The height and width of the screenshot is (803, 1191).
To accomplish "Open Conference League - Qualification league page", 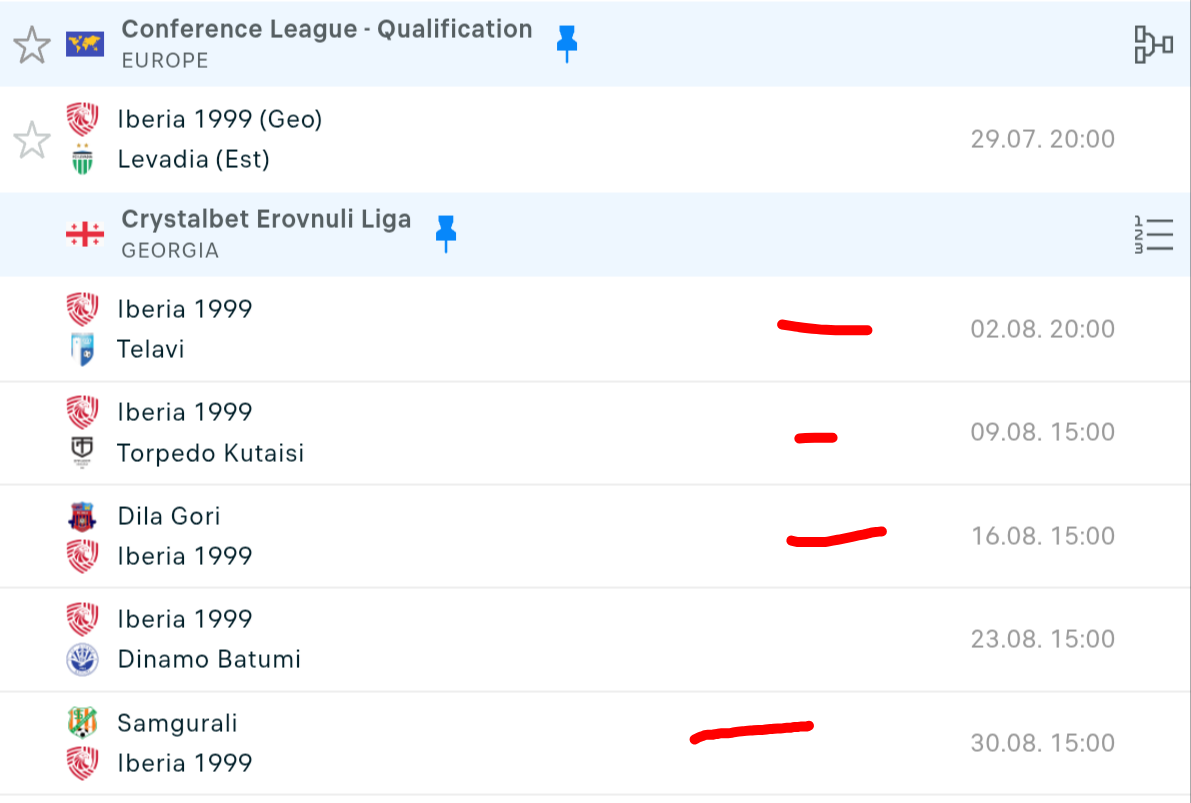I will [x=326, y=29].
